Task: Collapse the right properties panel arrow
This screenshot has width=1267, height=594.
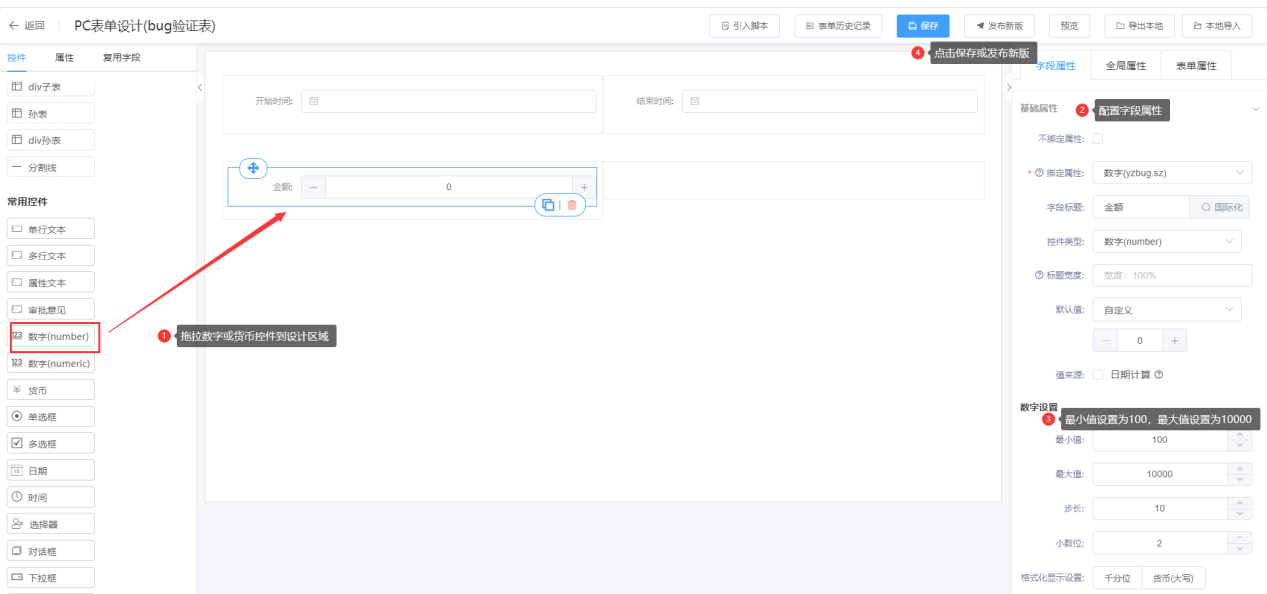Action: pos(1008,88)
